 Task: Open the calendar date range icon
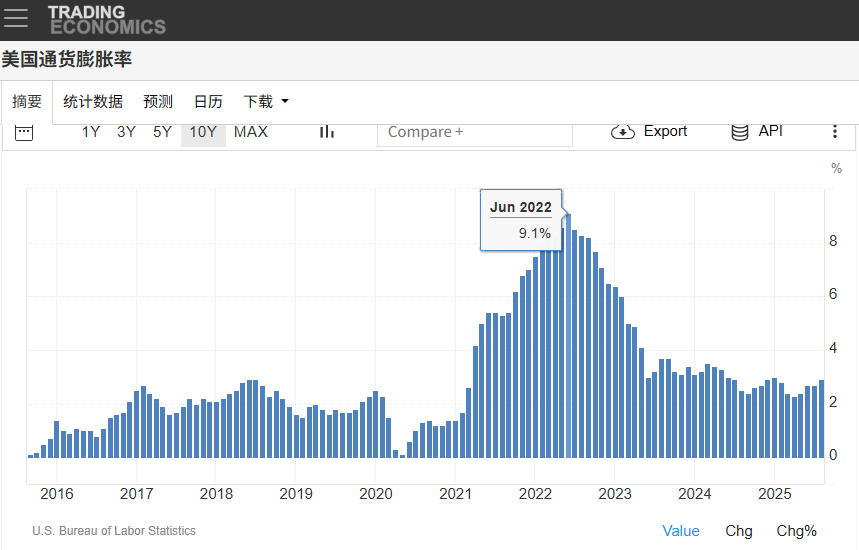coord(24,132)
